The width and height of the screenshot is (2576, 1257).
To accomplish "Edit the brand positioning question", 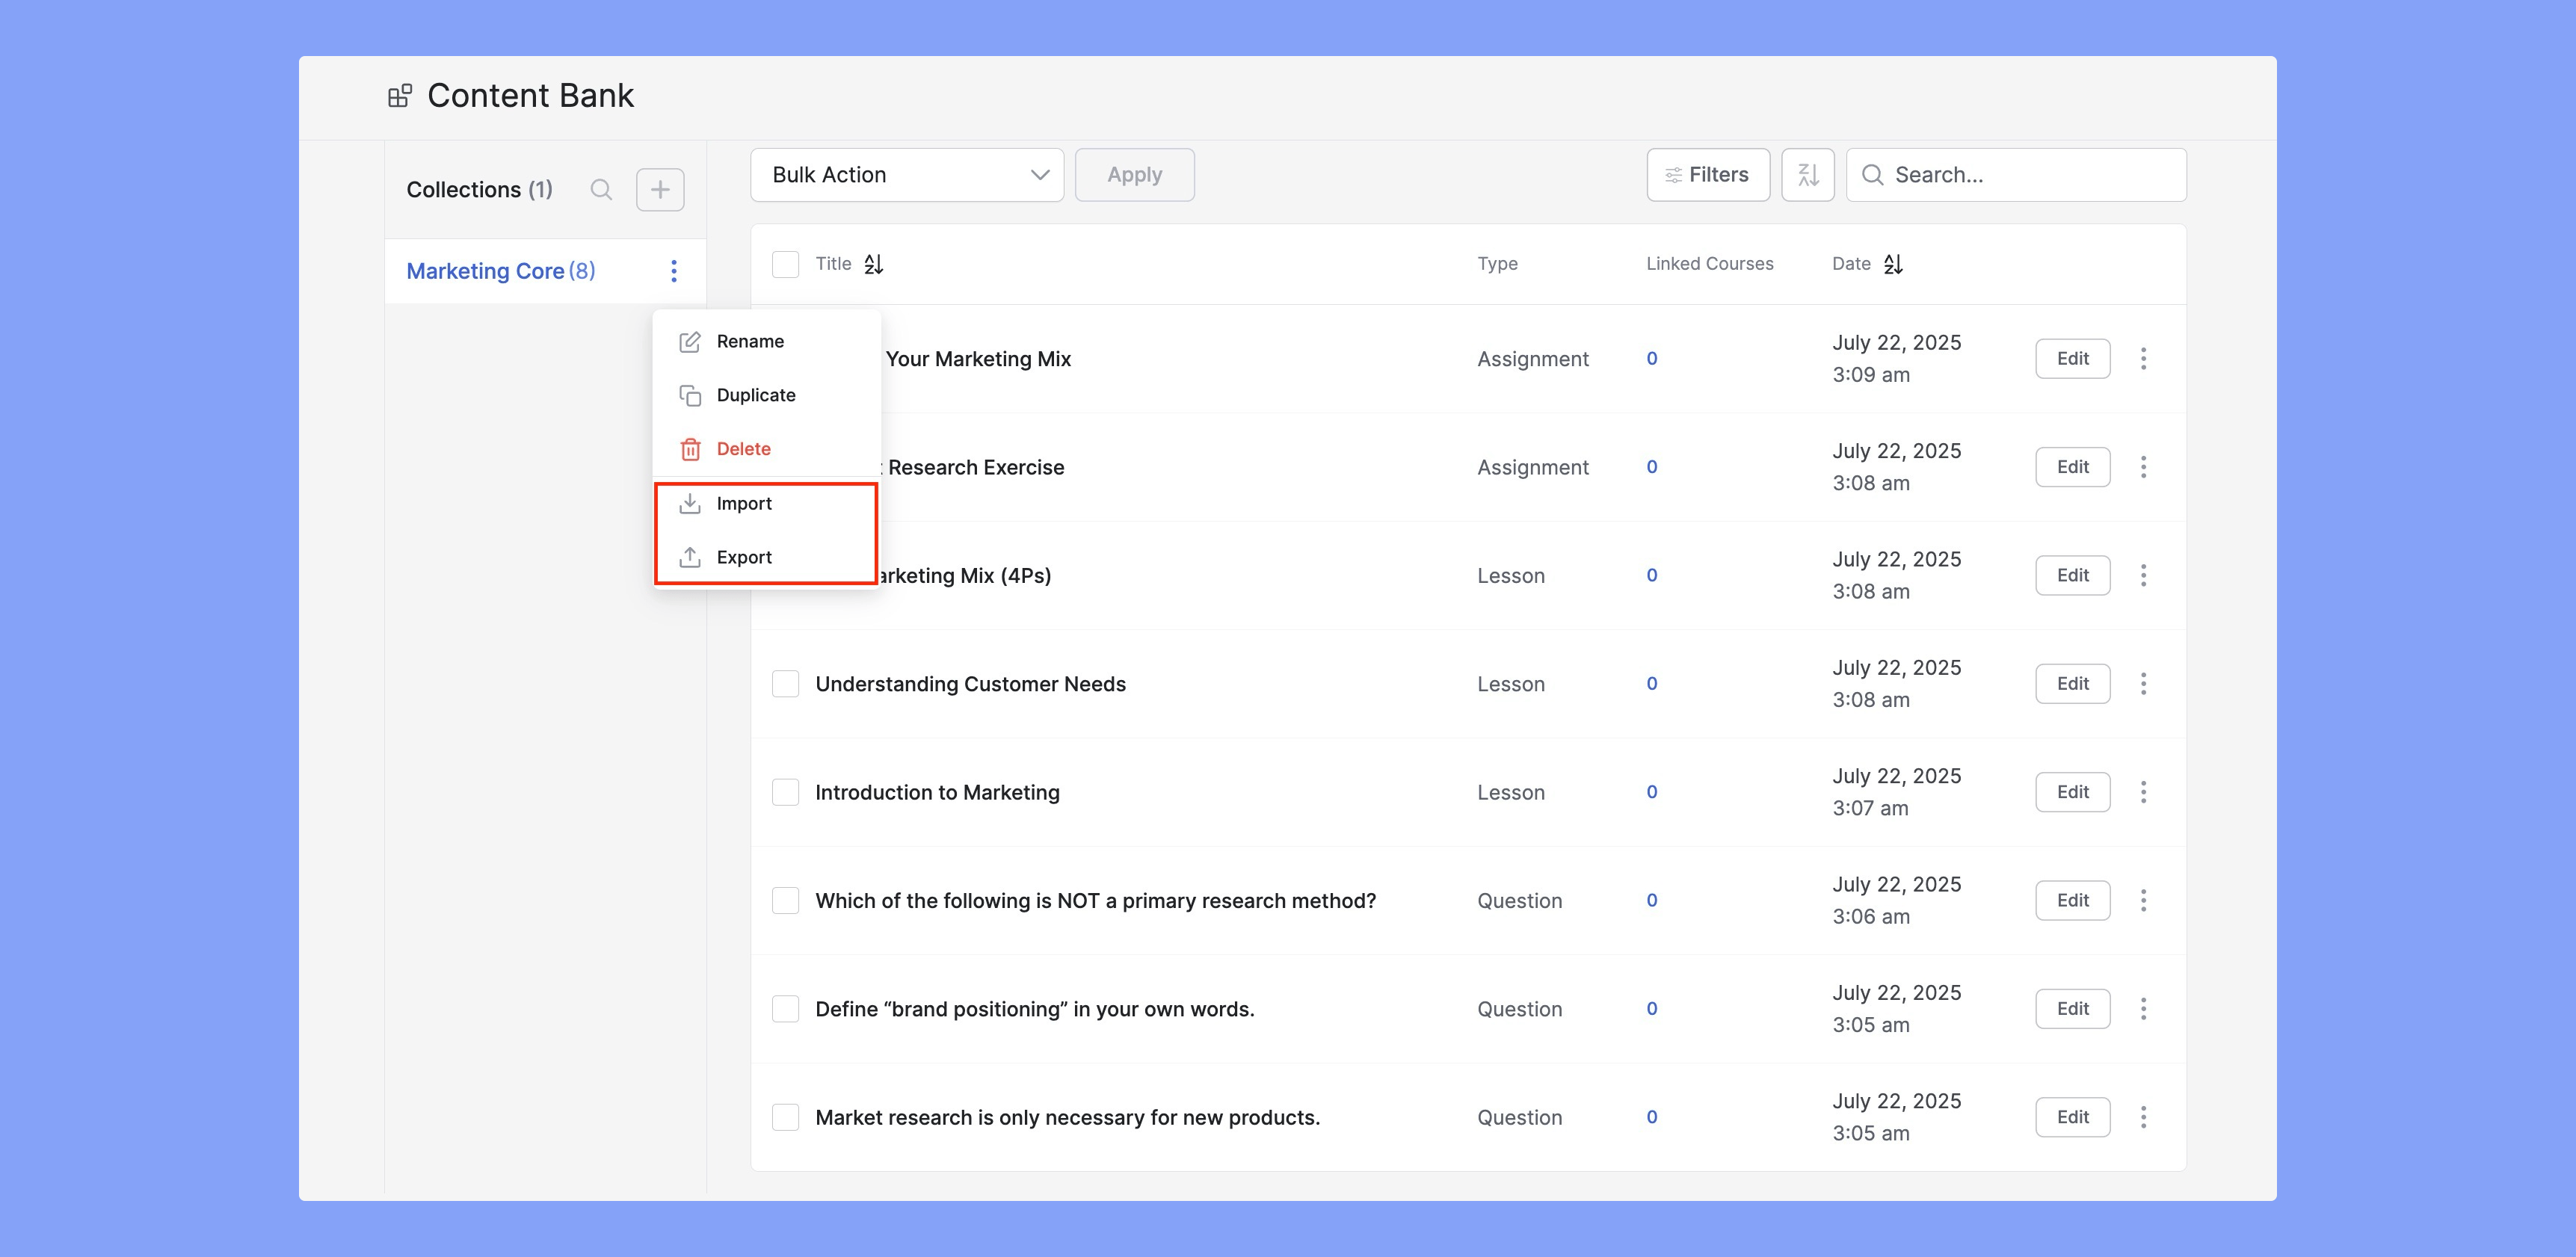I will tap(2073, 1009).
